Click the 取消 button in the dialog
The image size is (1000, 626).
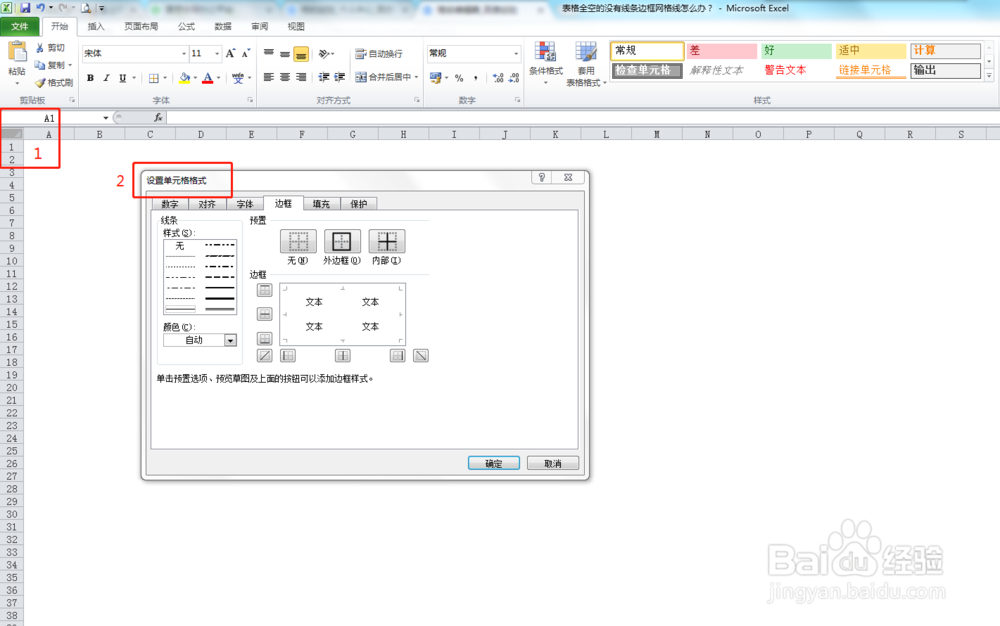click(552, 462)
